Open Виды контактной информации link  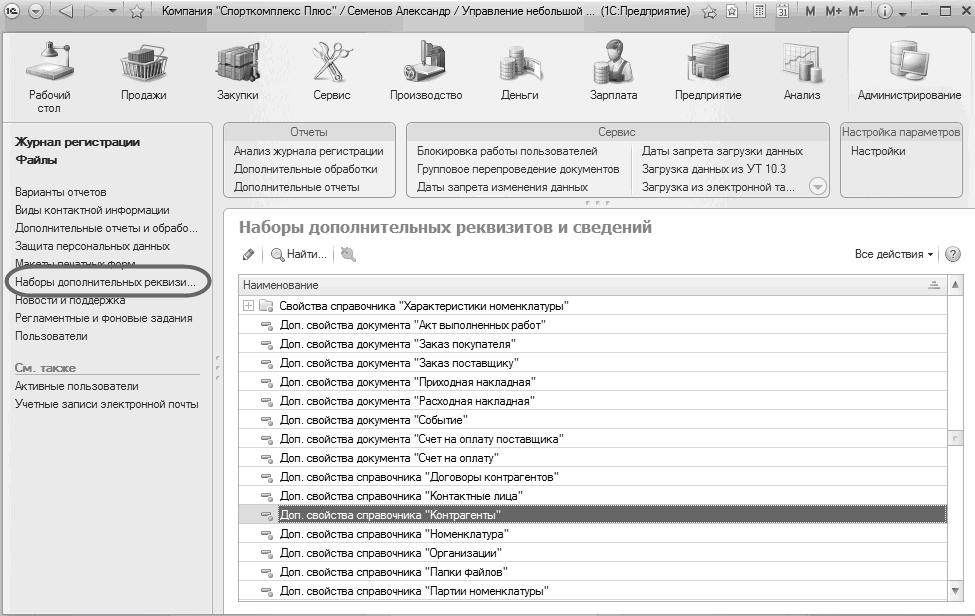click(92, 210)
